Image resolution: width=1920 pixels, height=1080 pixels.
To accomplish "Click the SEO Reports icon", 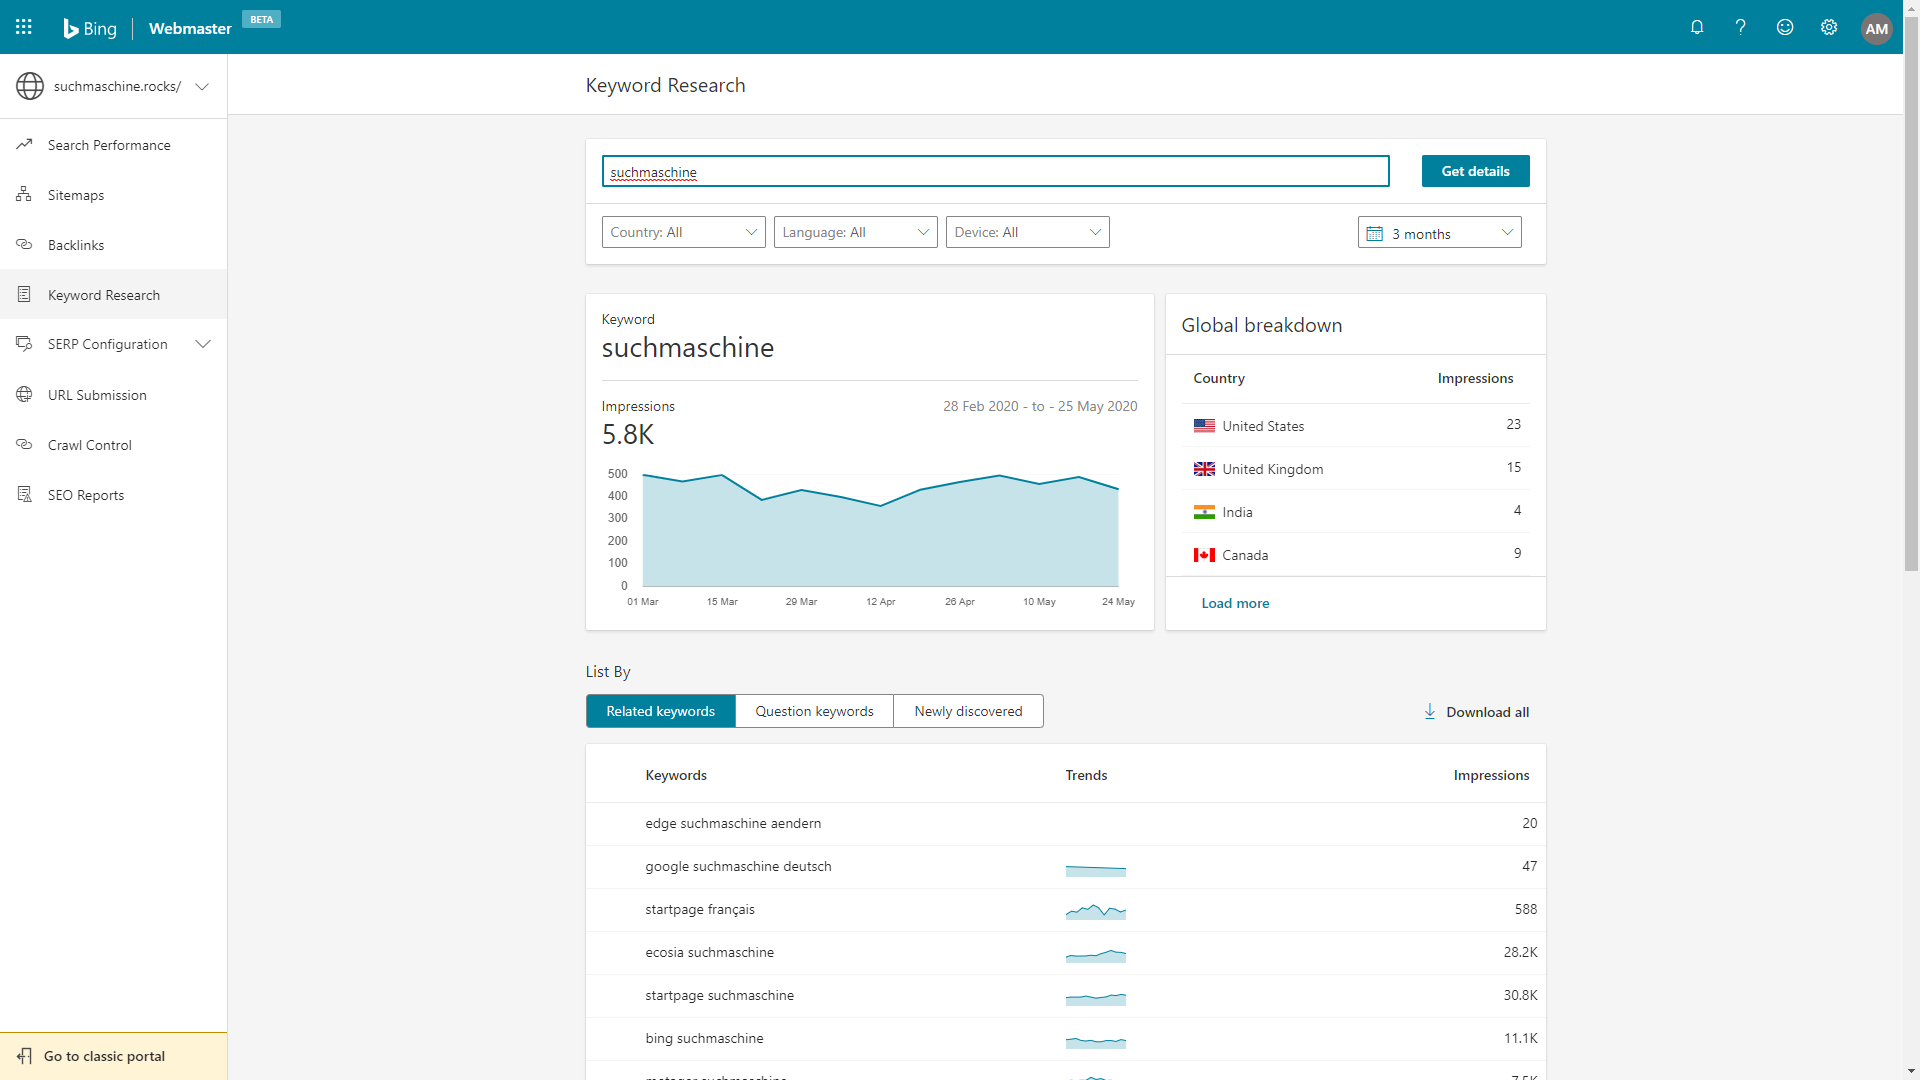I will [x=24, y=494].
